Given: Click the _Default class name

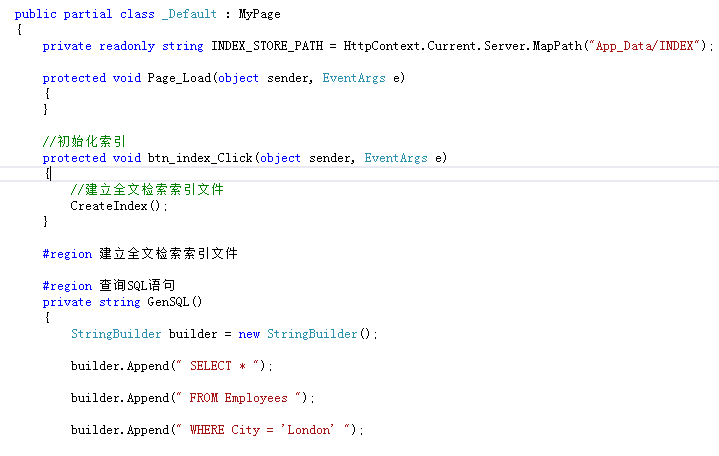Looking at the screenshot, I should [189, 14].
